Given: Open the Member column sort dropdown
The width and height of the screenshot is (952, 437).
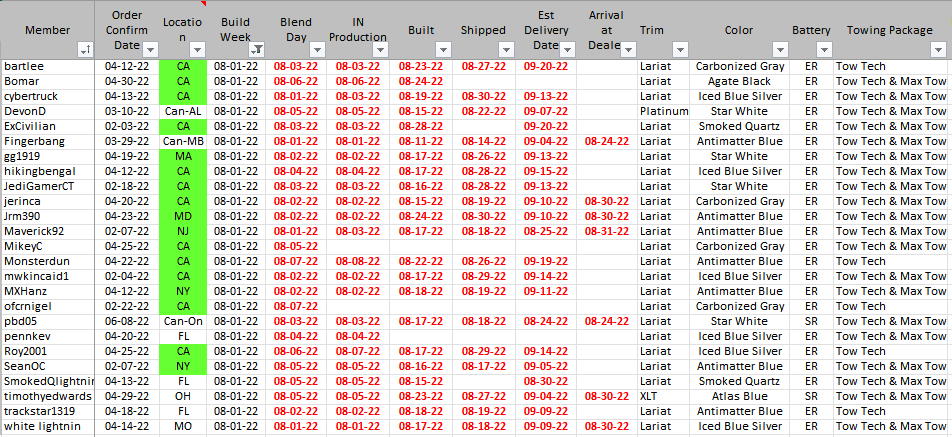Looking at the screenshot, I should tap(84, 48).
